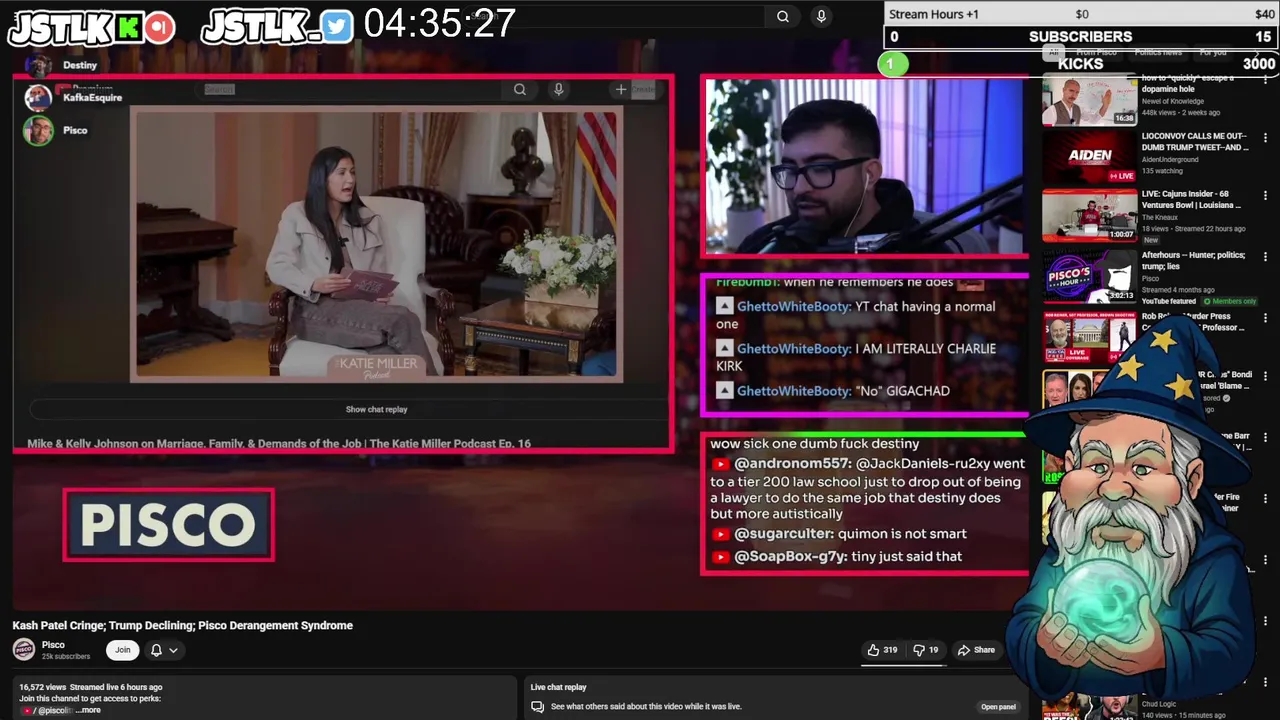
Task: Toggle the notification bell for Pisco
Action: point(156,650)
